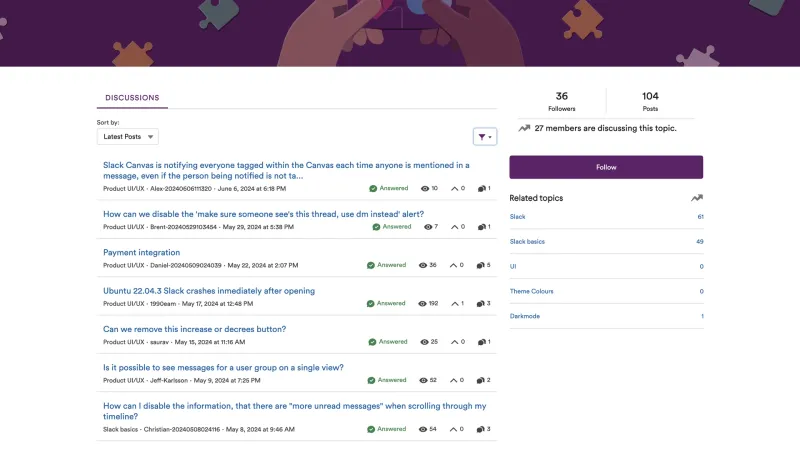Open the Theme Colours related topic

pyautogui.click(x=531, y=291)
